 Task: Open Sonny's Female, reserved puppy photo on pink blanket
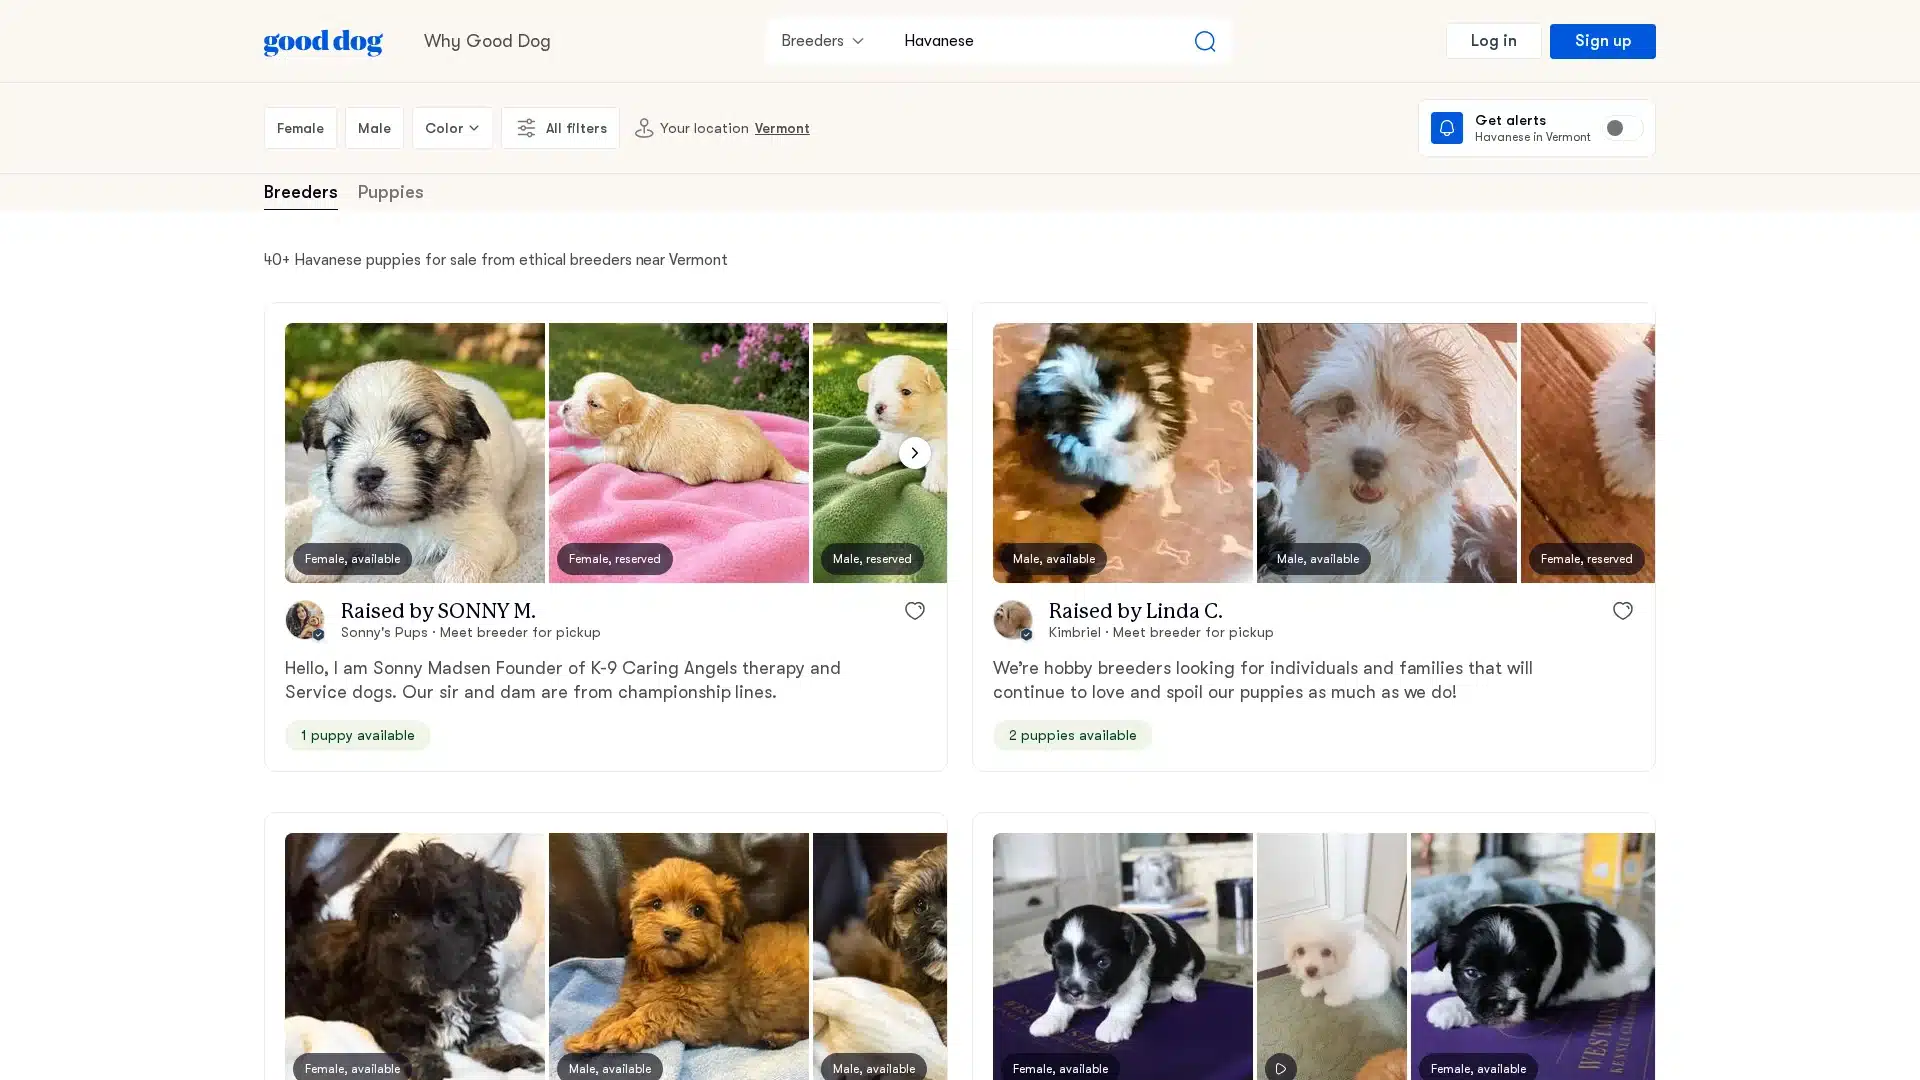679,453
